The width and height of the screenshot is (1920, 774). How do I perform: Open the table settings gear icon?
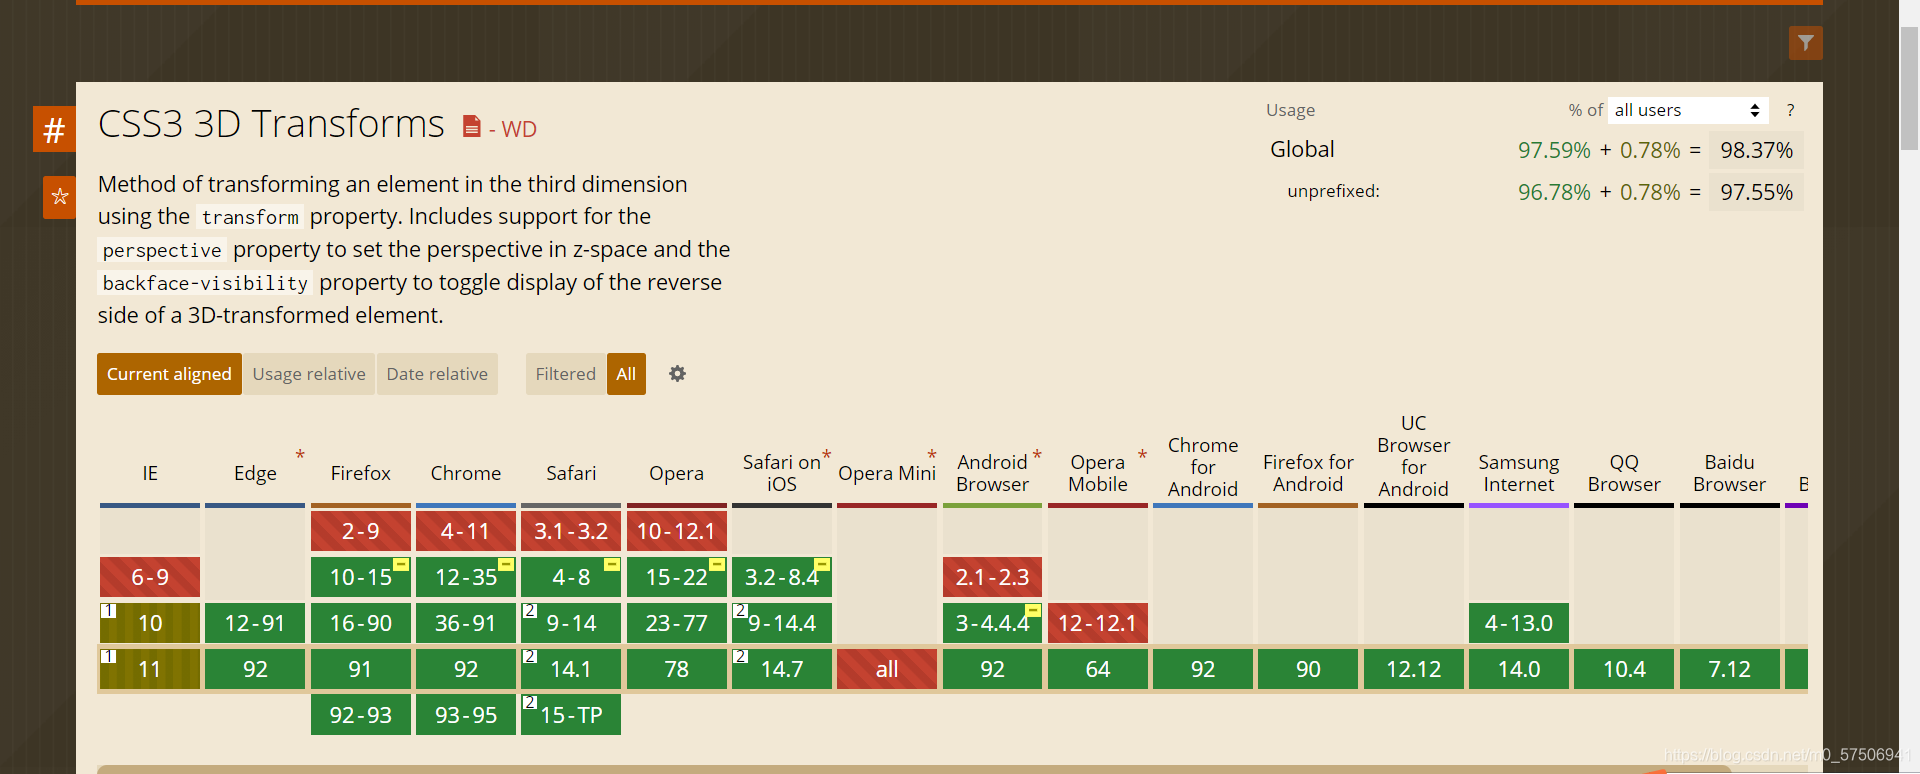[677, 373]
